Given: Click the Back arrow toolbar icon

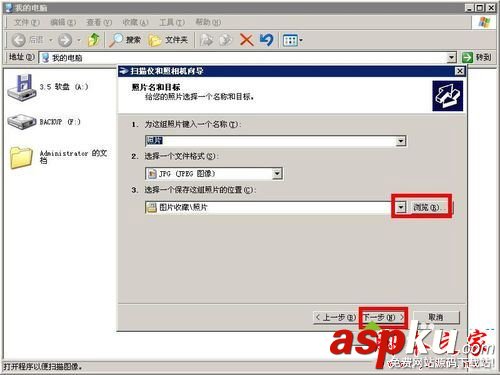Looking at the screenshot, I should tap(19, 40).
